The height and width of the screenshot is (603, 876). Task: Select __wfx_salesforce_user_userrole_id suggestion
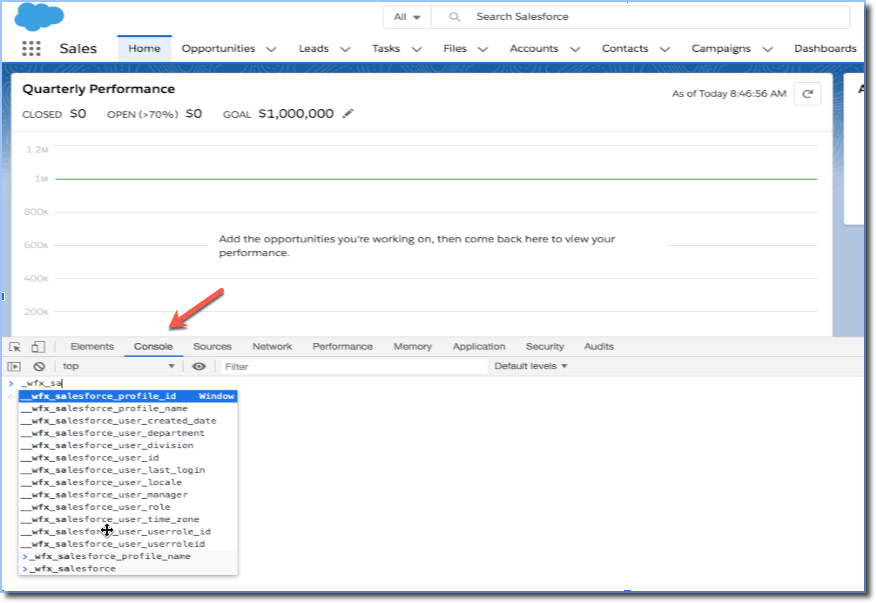pos(128,531)
